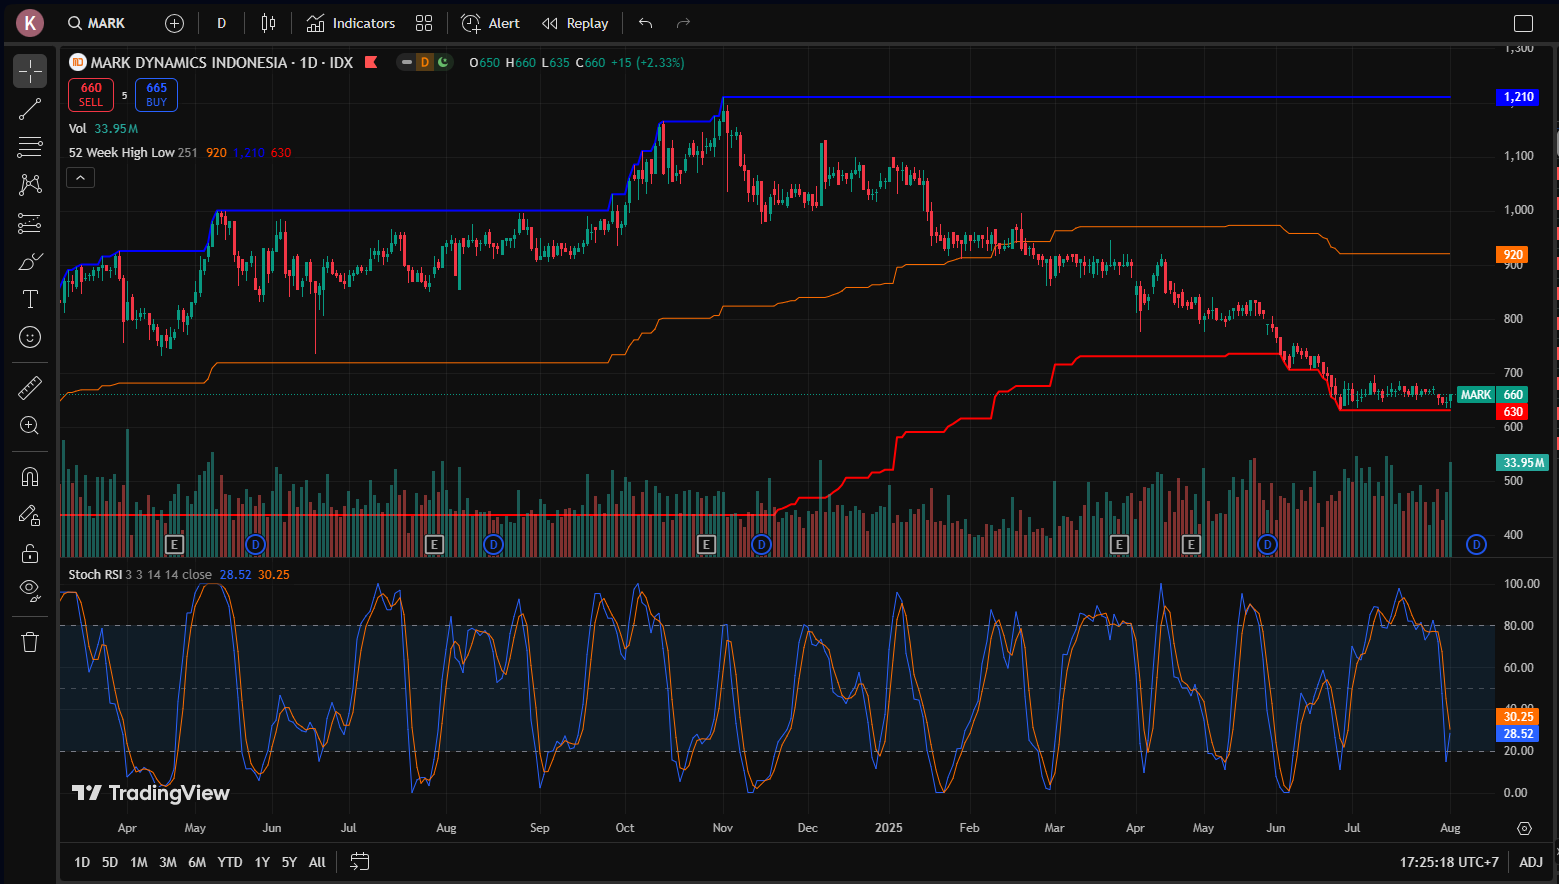Screen dimensions: 1559x884
Task: Open the D timeframe interval dropdown
Action: 222,23
